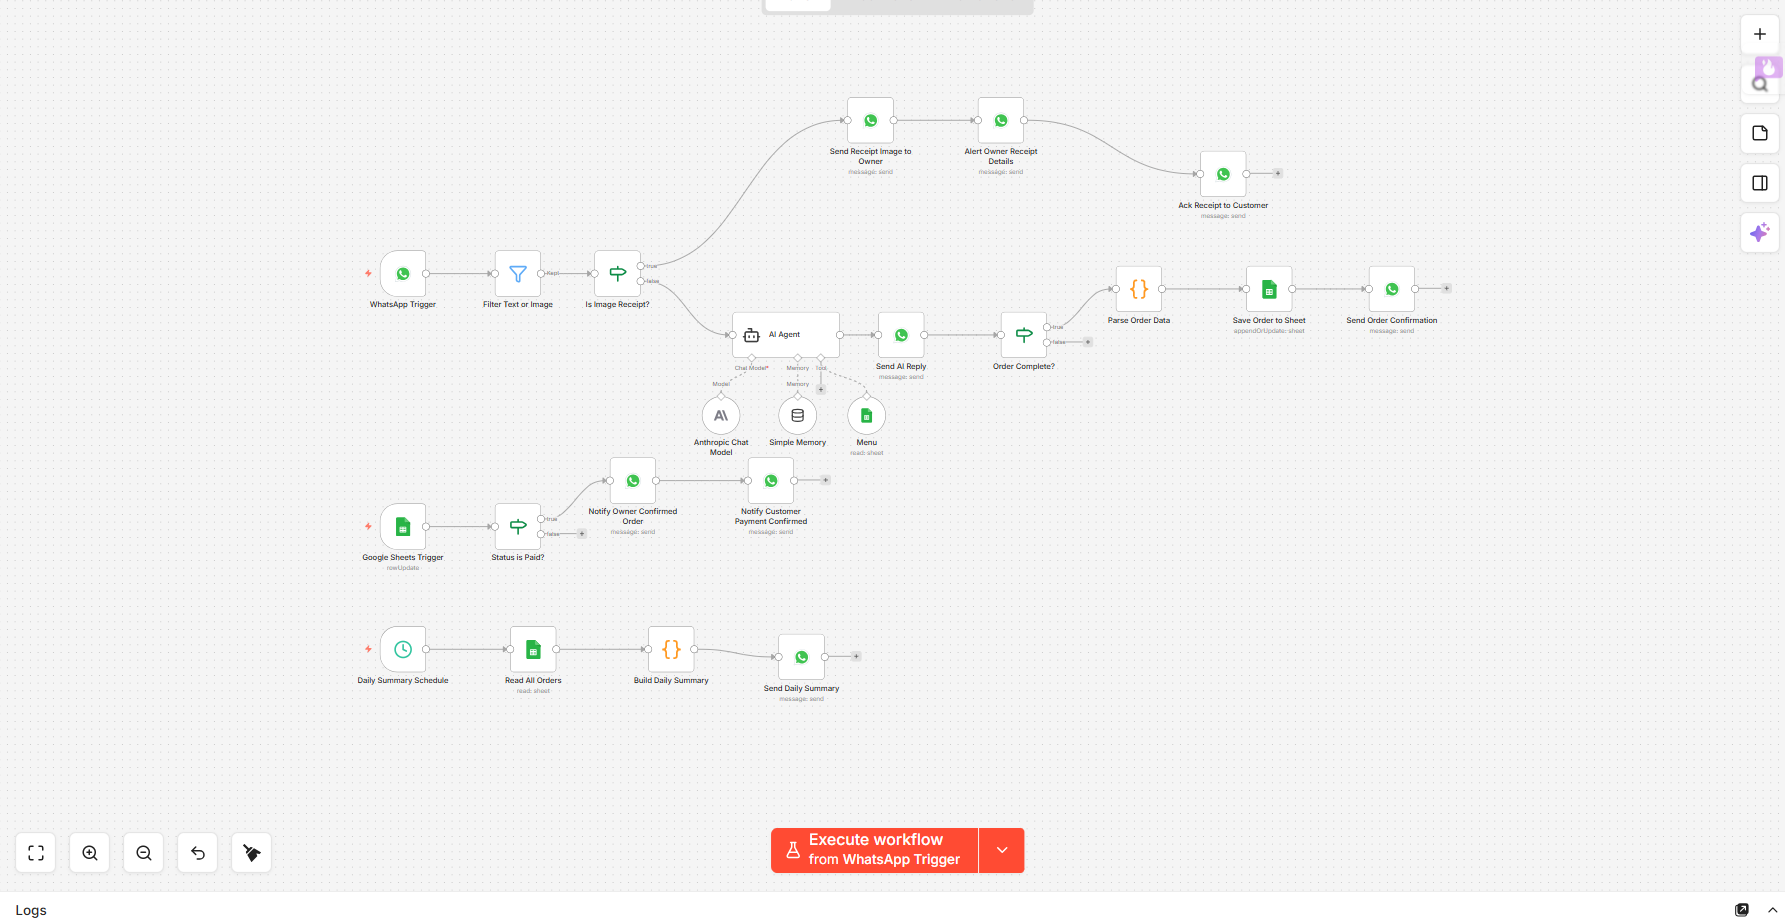Open the Menu sheet tool node

coord(867,416)
